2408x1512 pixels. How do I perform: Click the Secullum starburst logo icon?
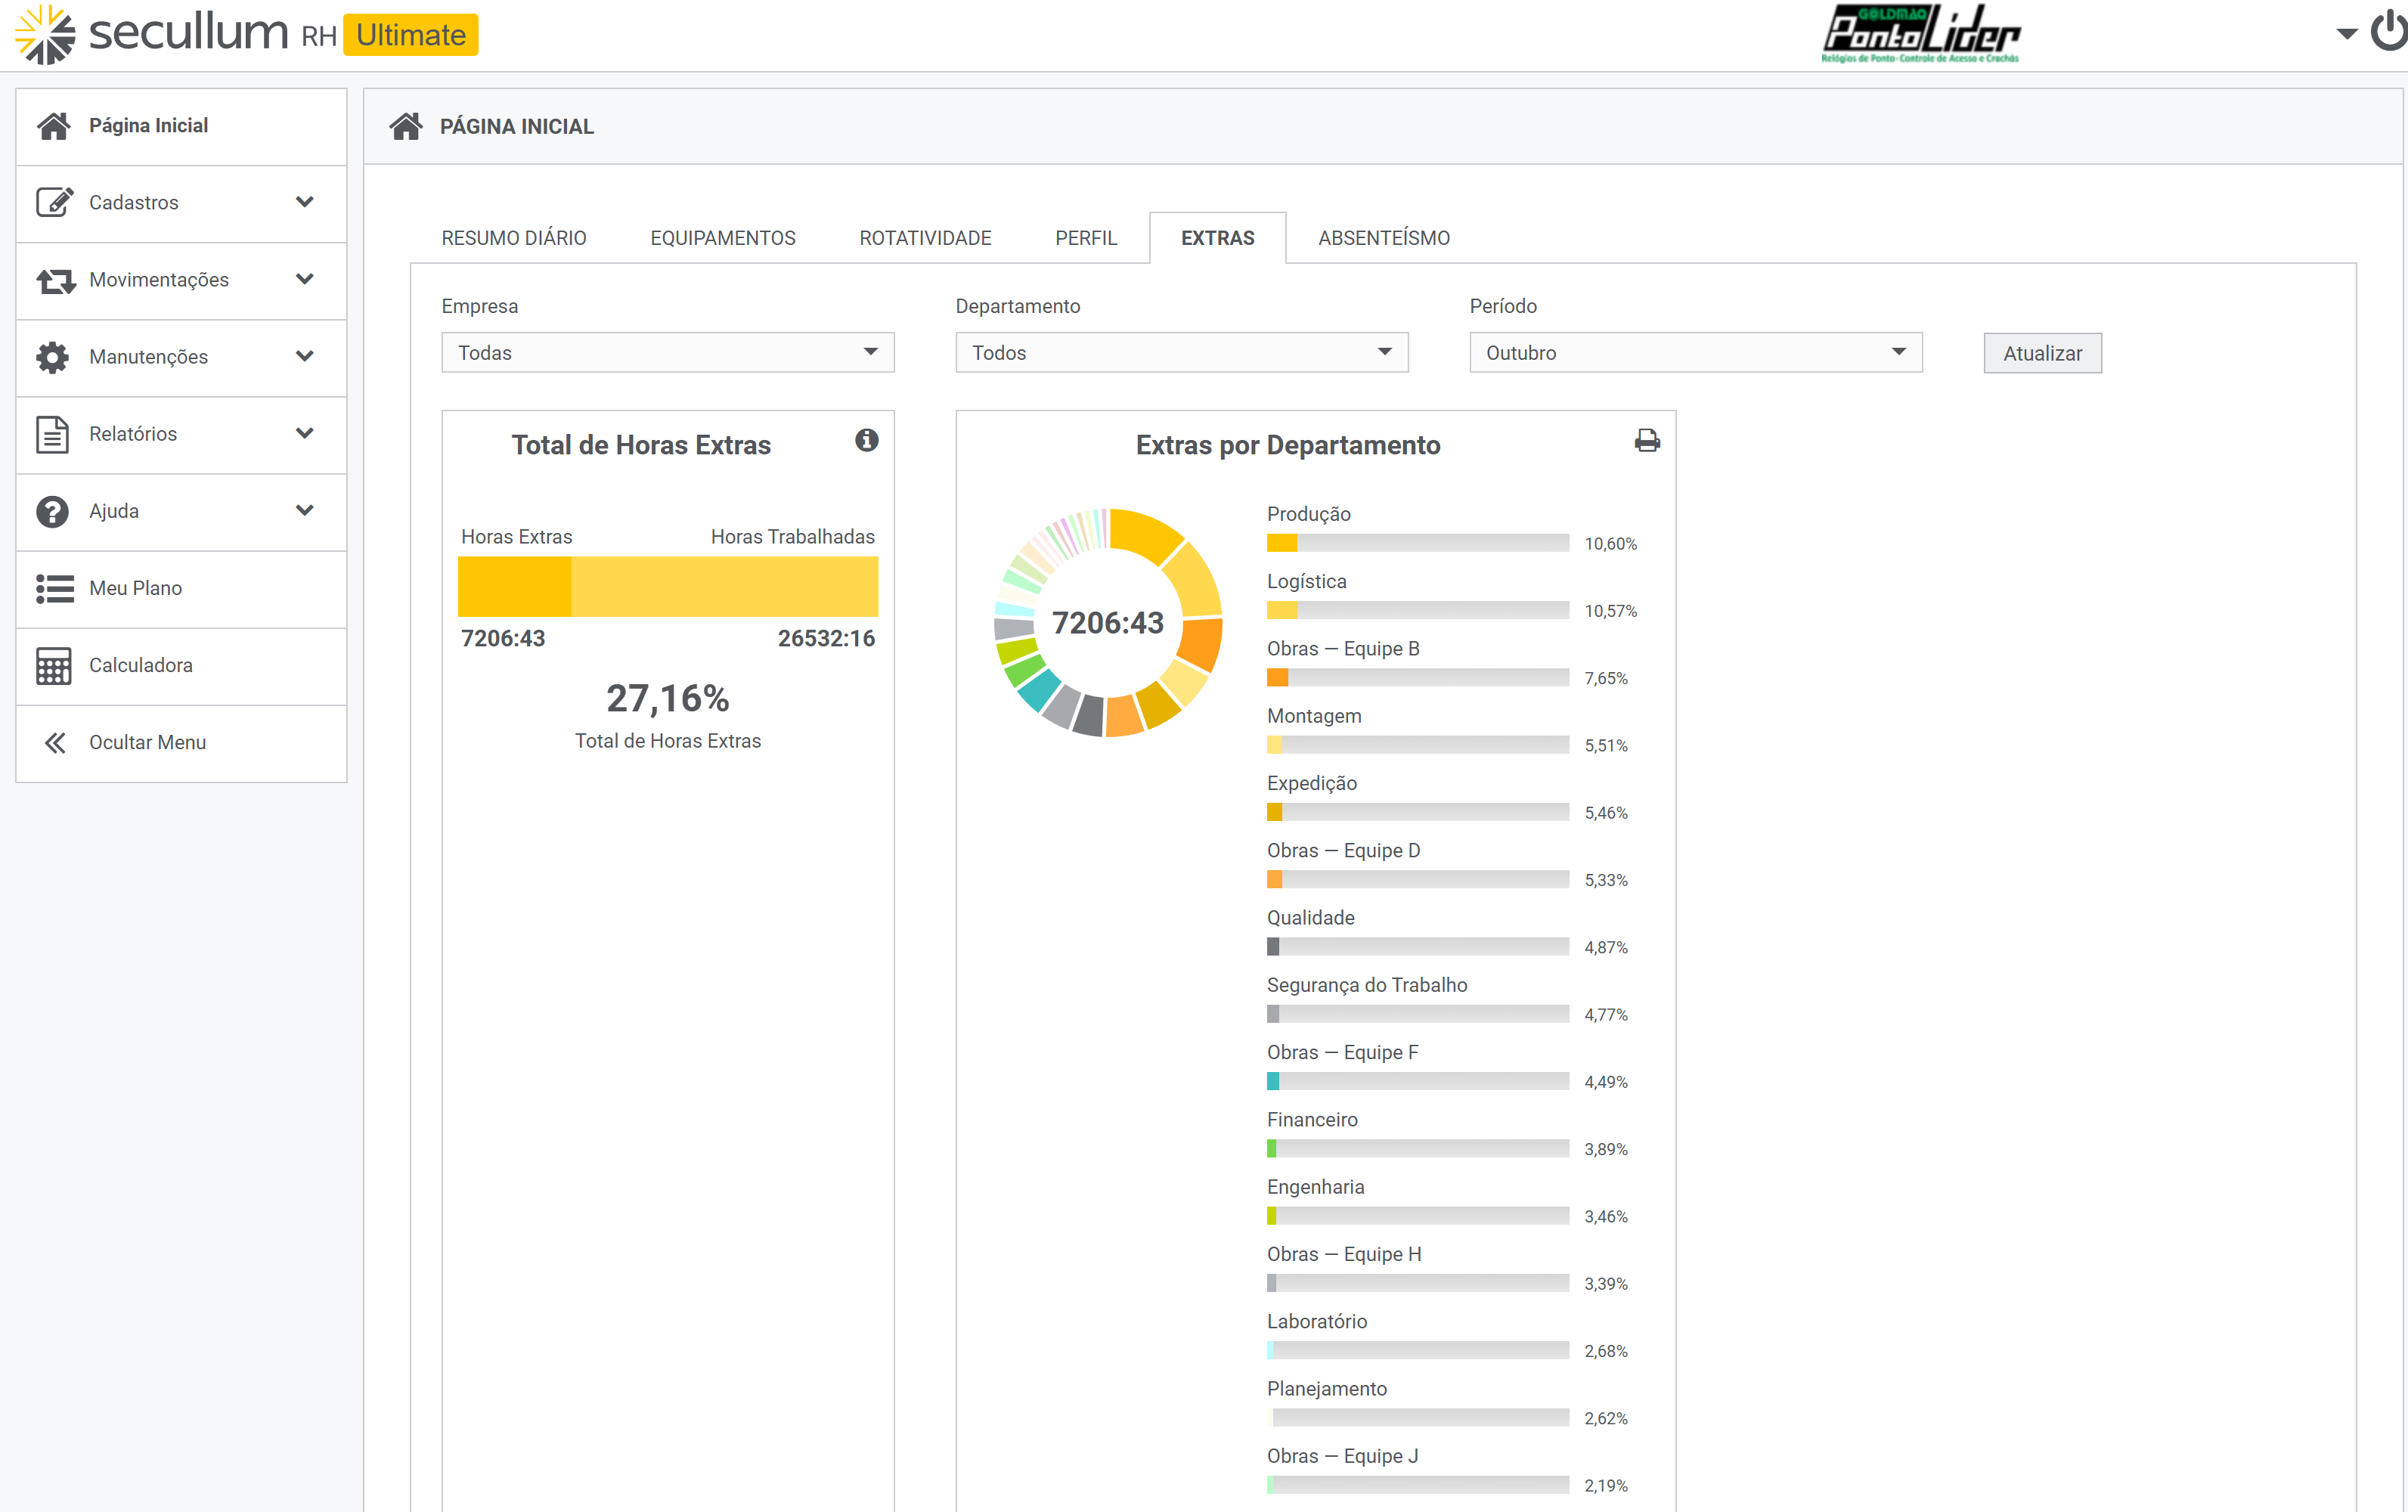pos(45,34)
